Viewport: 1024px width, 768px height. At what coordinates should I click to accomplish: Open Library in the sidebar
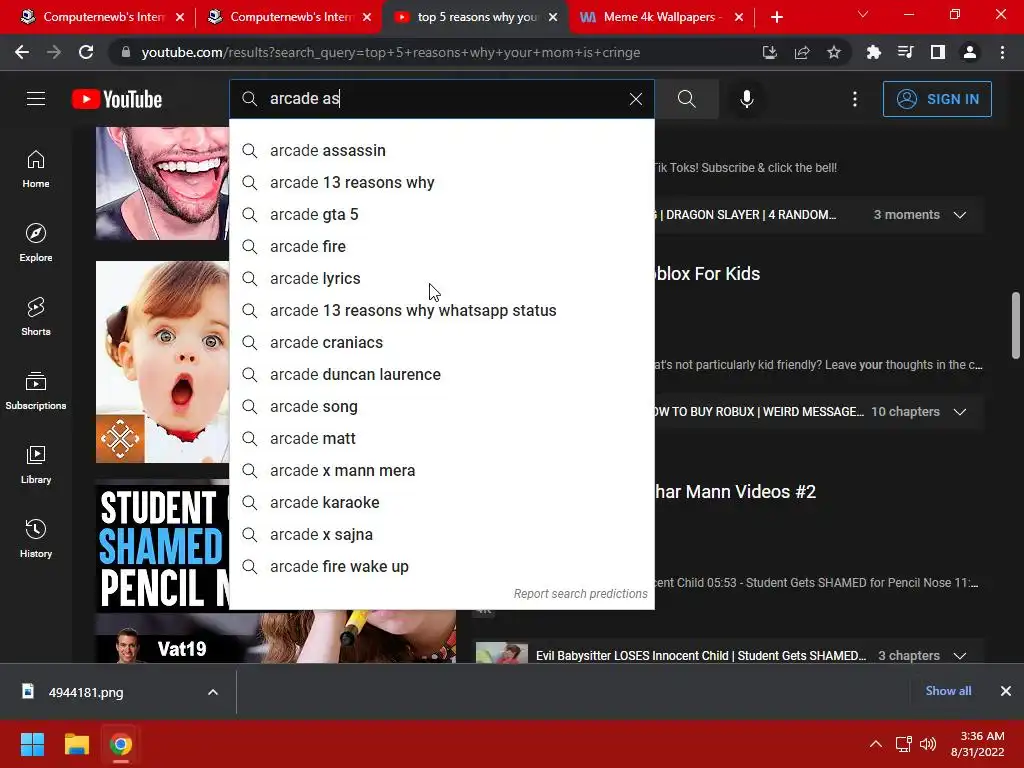click(x=36, y=464)
